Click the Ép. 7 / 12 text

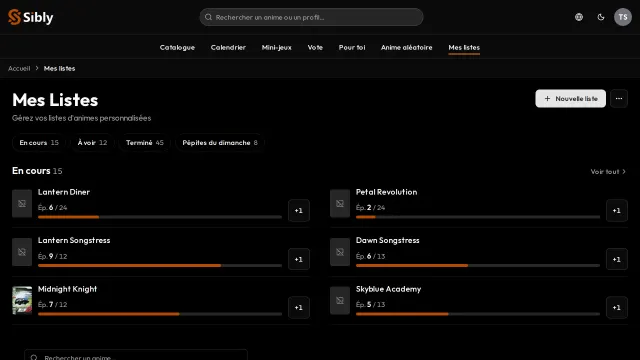(52, 304)
